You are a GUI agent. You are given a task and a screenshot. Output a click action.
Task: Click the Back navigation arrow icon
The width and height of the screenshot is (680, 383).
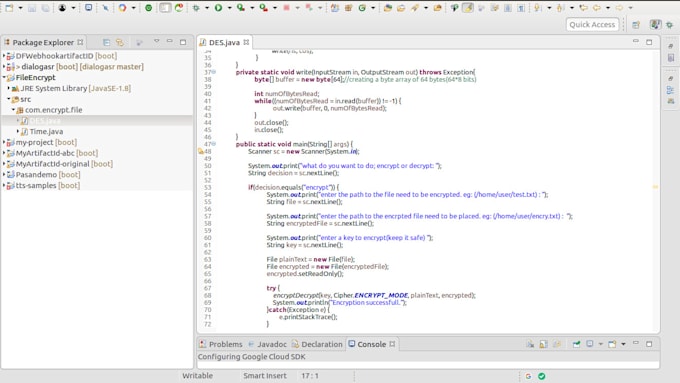(597, 8)
